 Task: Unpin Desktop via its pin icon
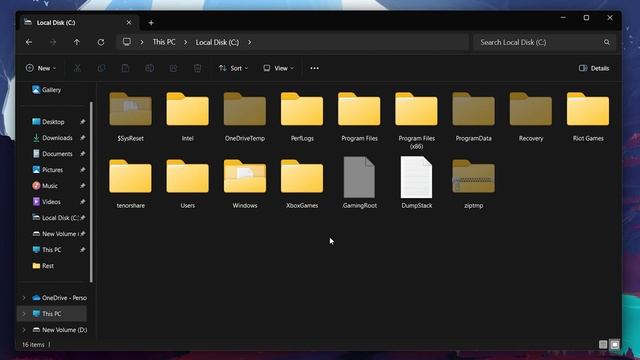tap(82, 122)
